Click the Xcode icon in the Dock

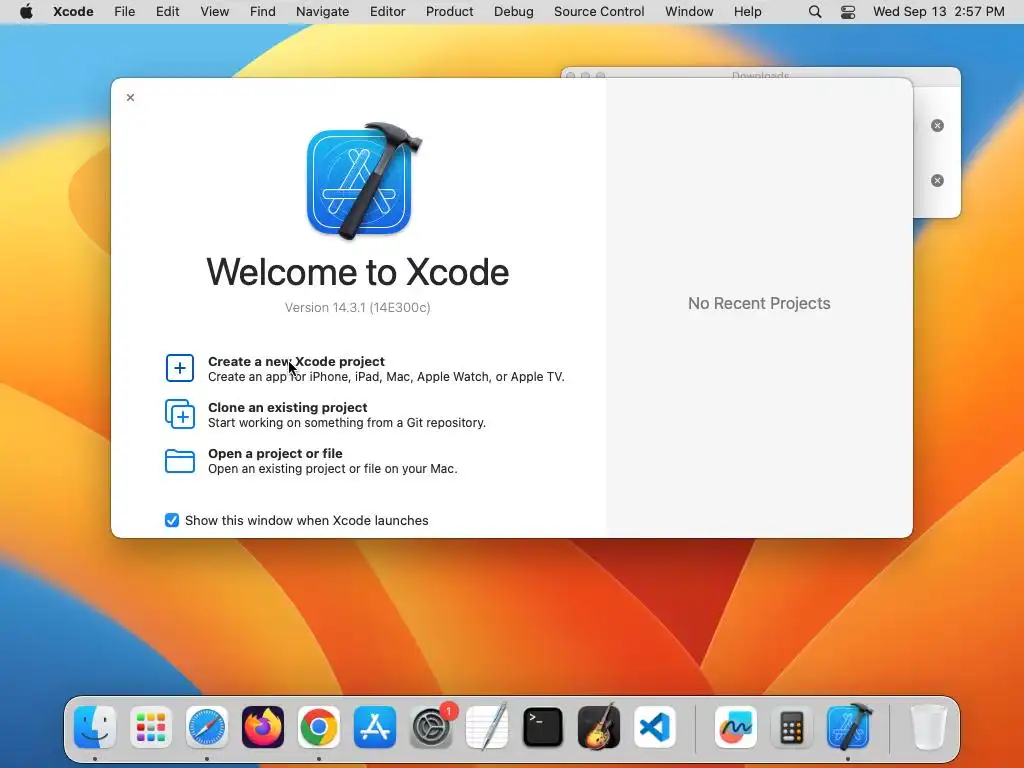848,727
